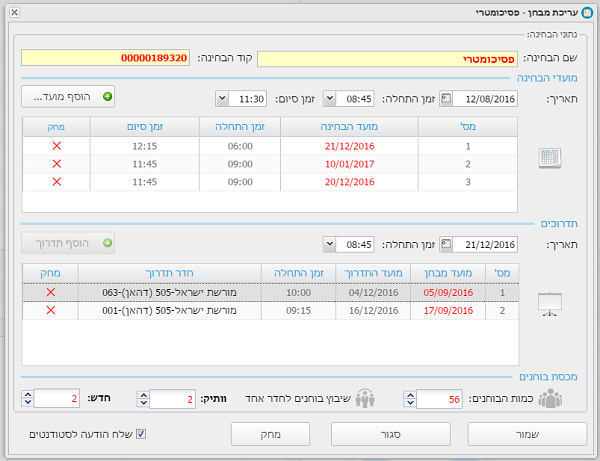This screenshot has height=461, width=600.
Task: Open calendar picker for exam date 12/08/2016
Action: pyautogui.click(x=446, y=99)
